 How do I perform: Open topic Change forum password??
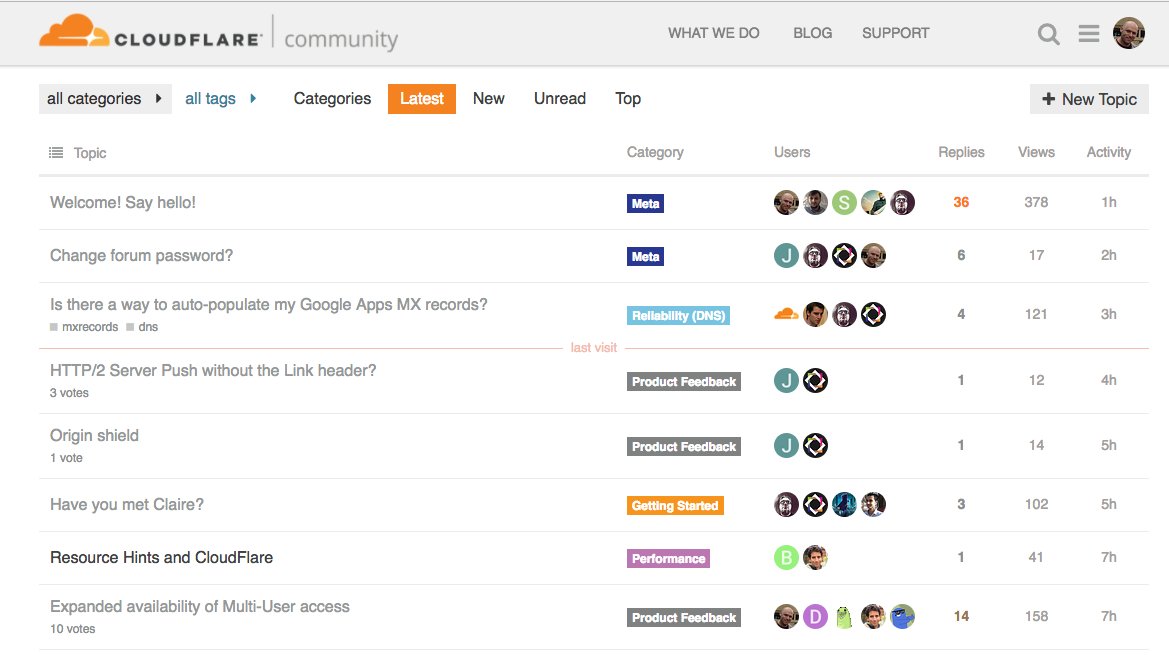click(142, 256)
